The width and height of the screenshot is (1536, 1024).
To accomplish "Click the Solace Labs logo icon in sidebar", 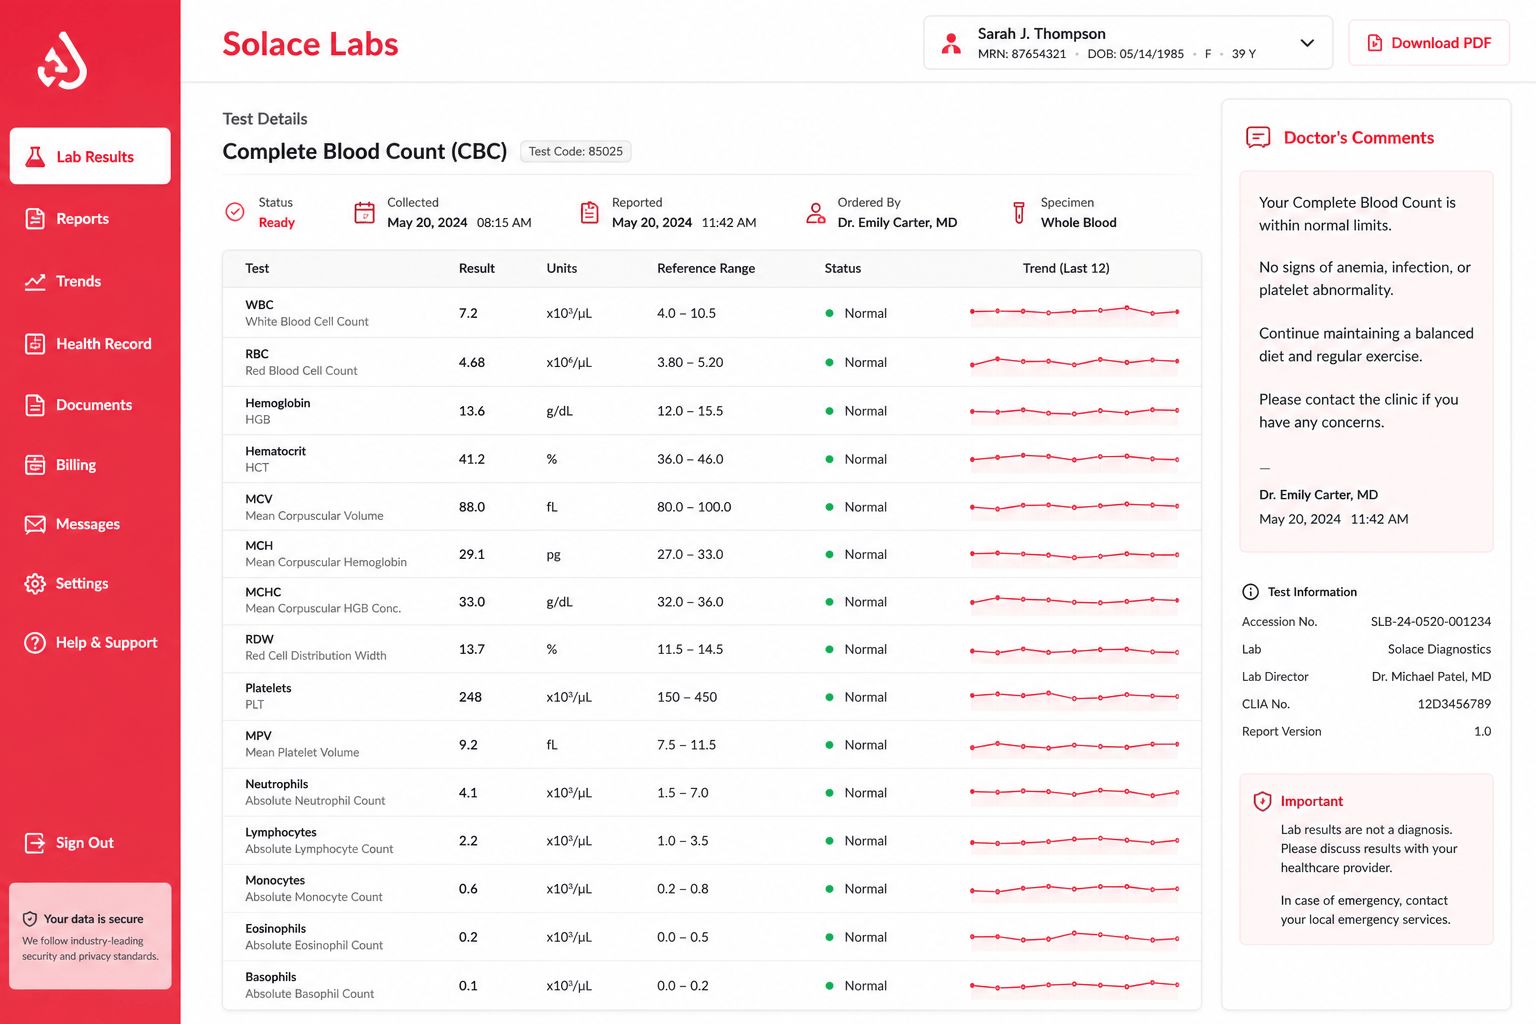I will [x=62, y=60].
